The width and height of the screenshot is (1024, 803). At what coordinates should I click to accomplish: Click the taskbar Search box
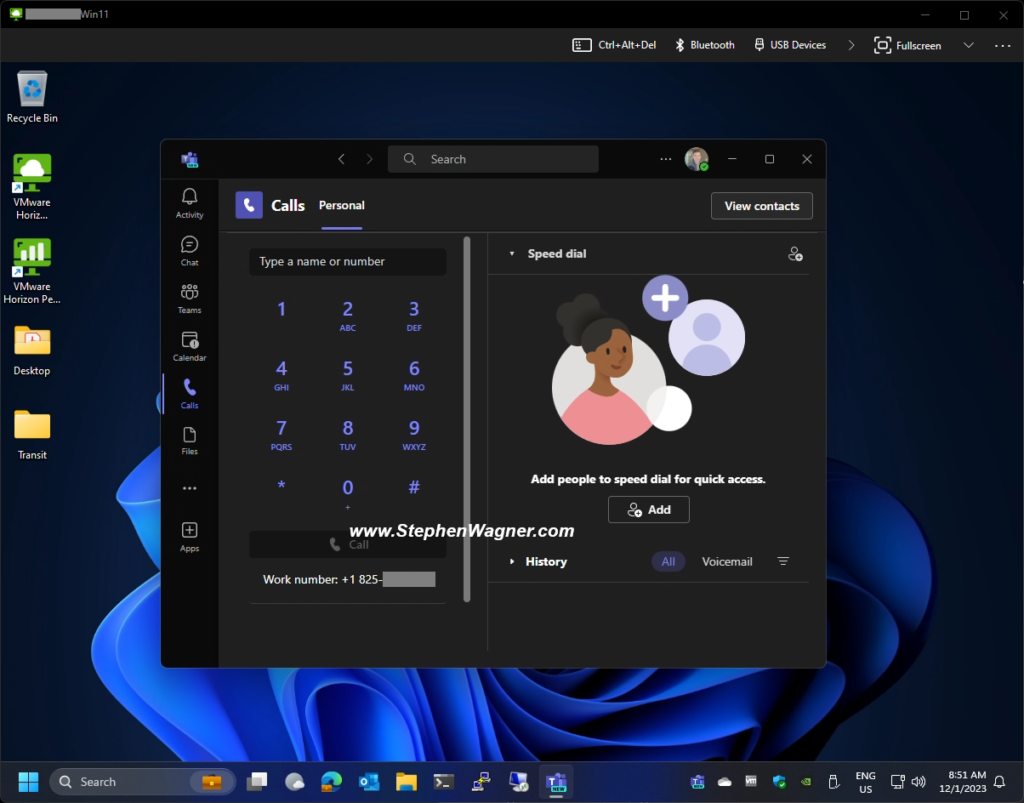tap(142, 781)
